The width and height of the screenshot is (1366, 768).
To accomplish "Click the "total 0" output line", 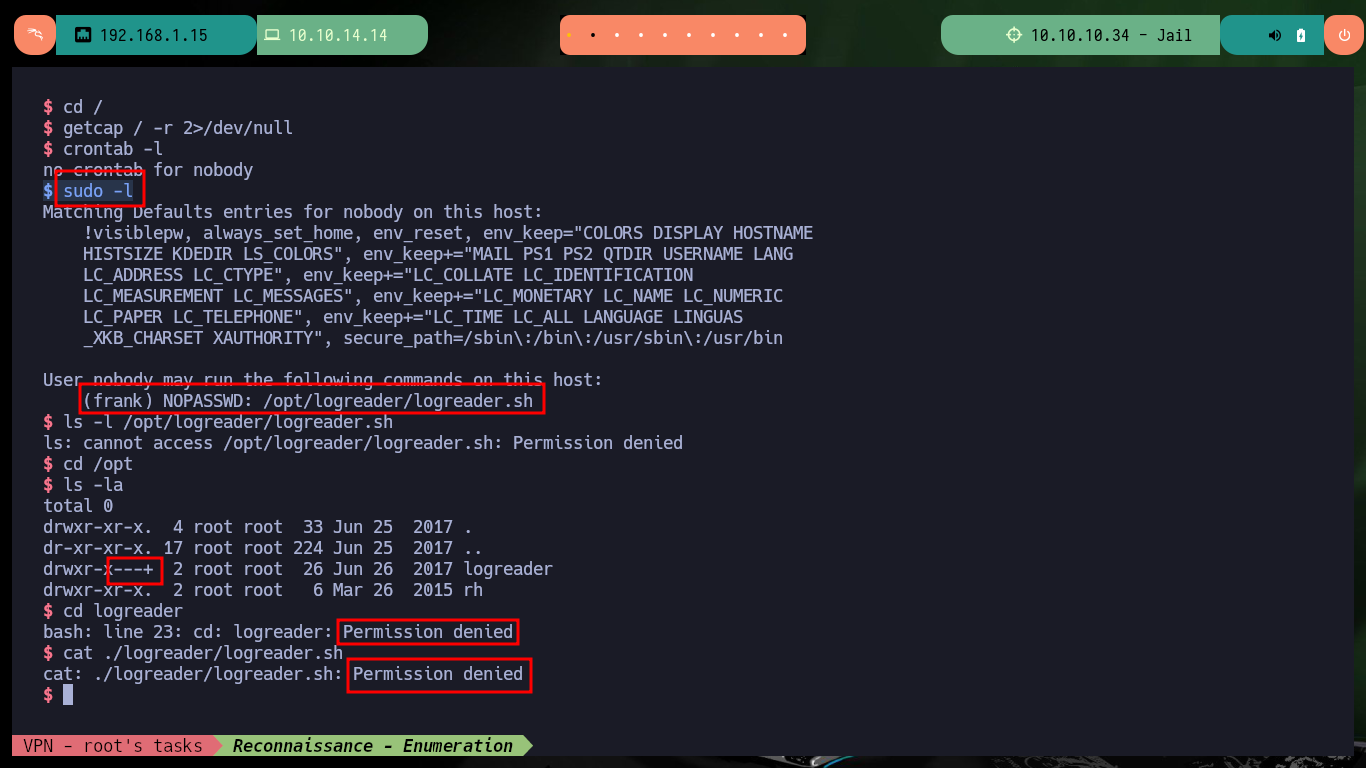I will pyautogui.click(x=78, y=506).
